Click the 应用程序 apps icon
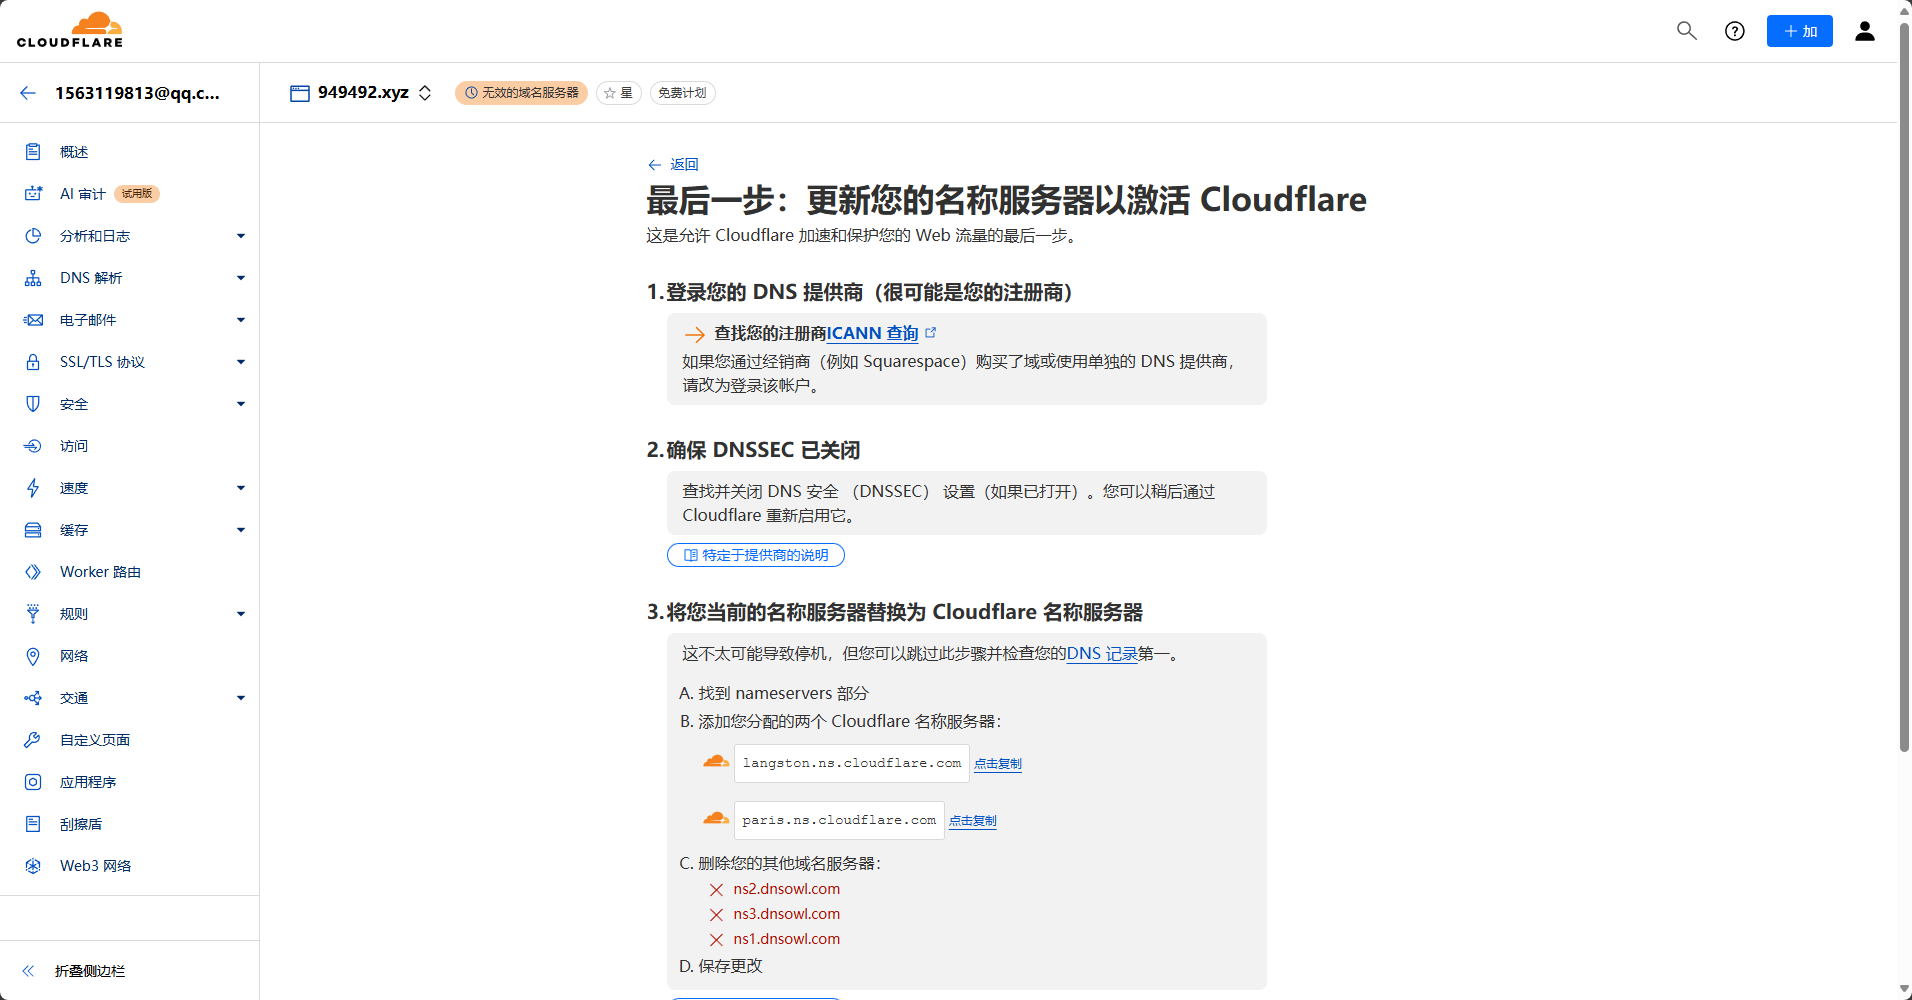Screen dimensions: 1912x1000 point(33,782)
